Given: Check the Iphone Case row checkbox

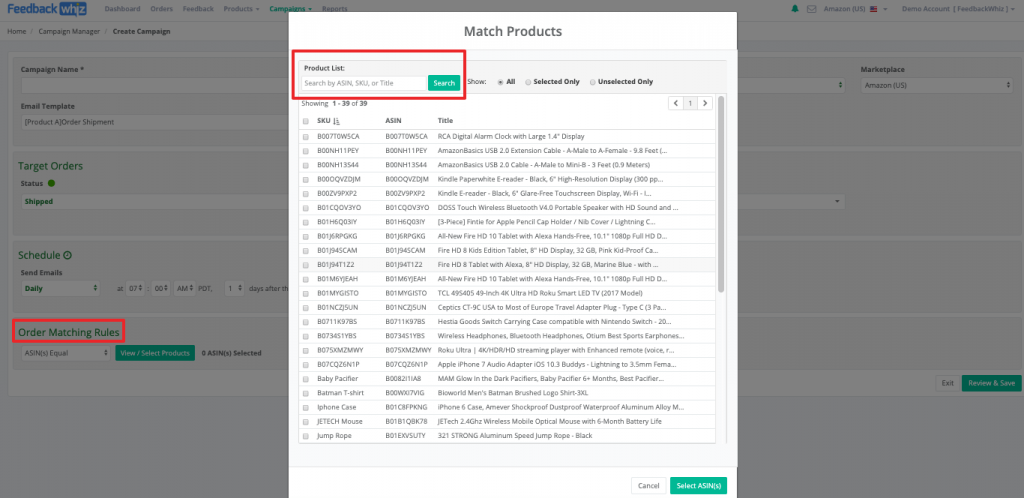Looking at the screenshot, I should tap(306, 407).
